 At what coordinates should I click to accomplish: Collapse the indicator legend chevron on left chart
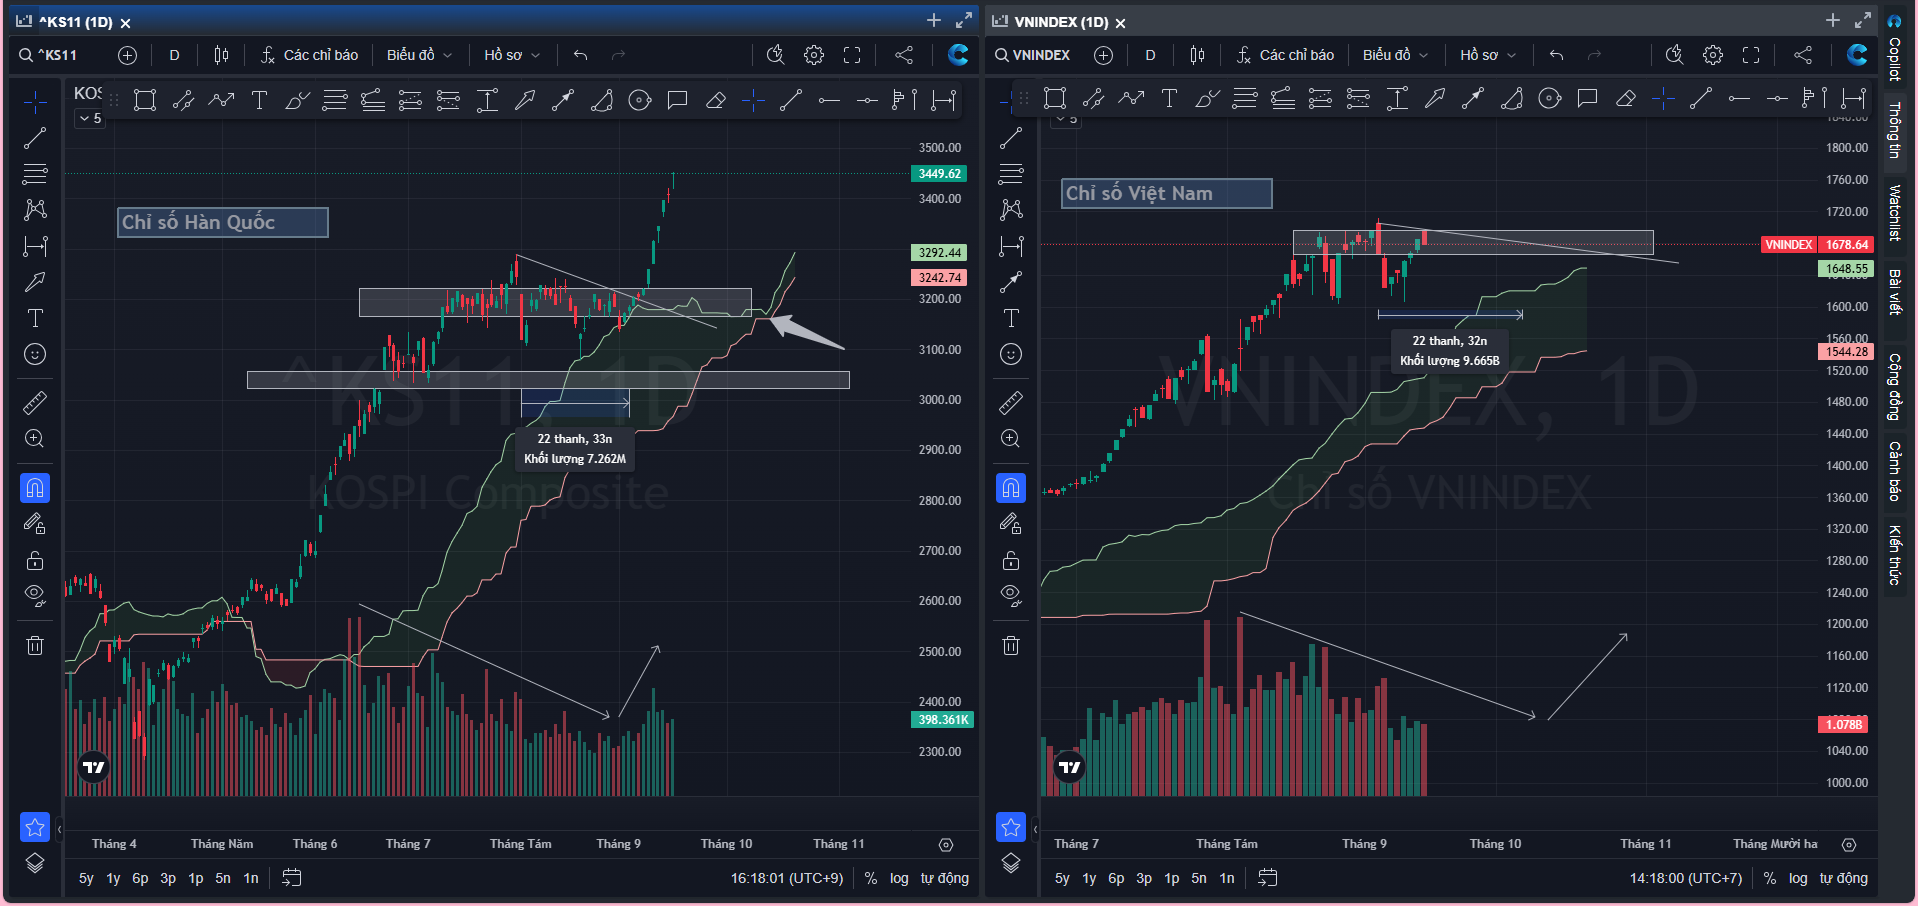(x=90, y=118)
